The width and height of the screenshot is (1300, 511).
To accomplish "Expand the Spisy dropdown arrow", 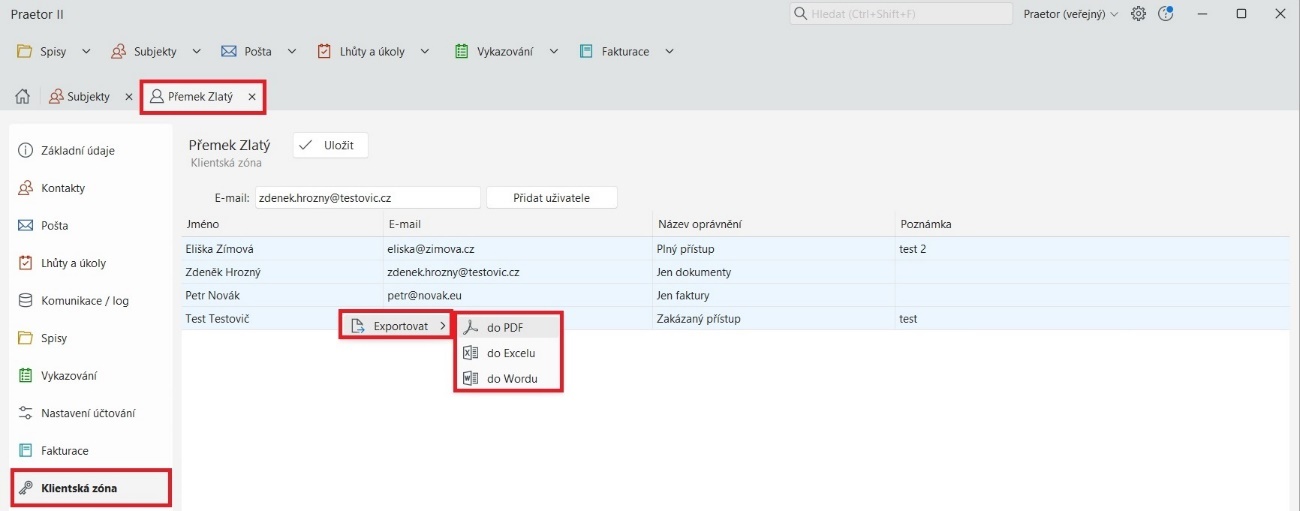I will click(x=86, y=51).
